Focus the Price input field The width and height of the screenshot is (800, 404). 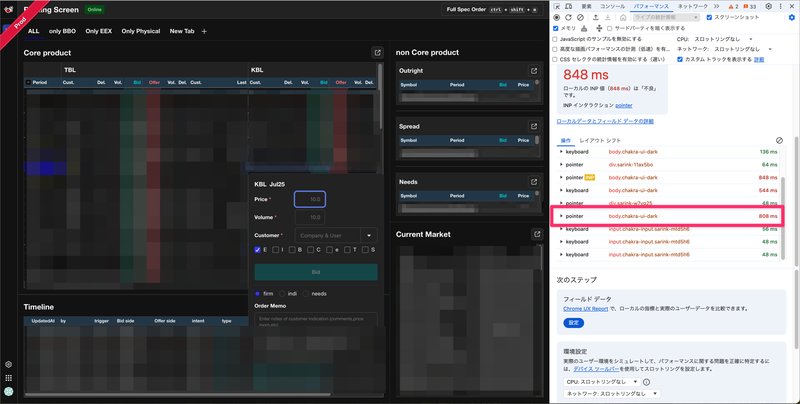point(310,199)
